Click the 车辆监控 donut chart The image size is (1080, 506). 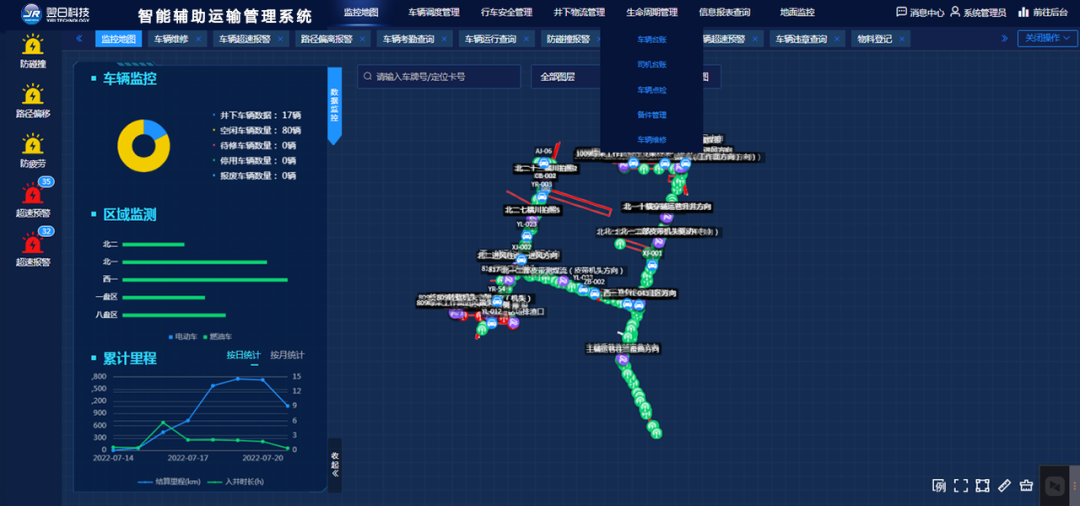click(143, 145)
